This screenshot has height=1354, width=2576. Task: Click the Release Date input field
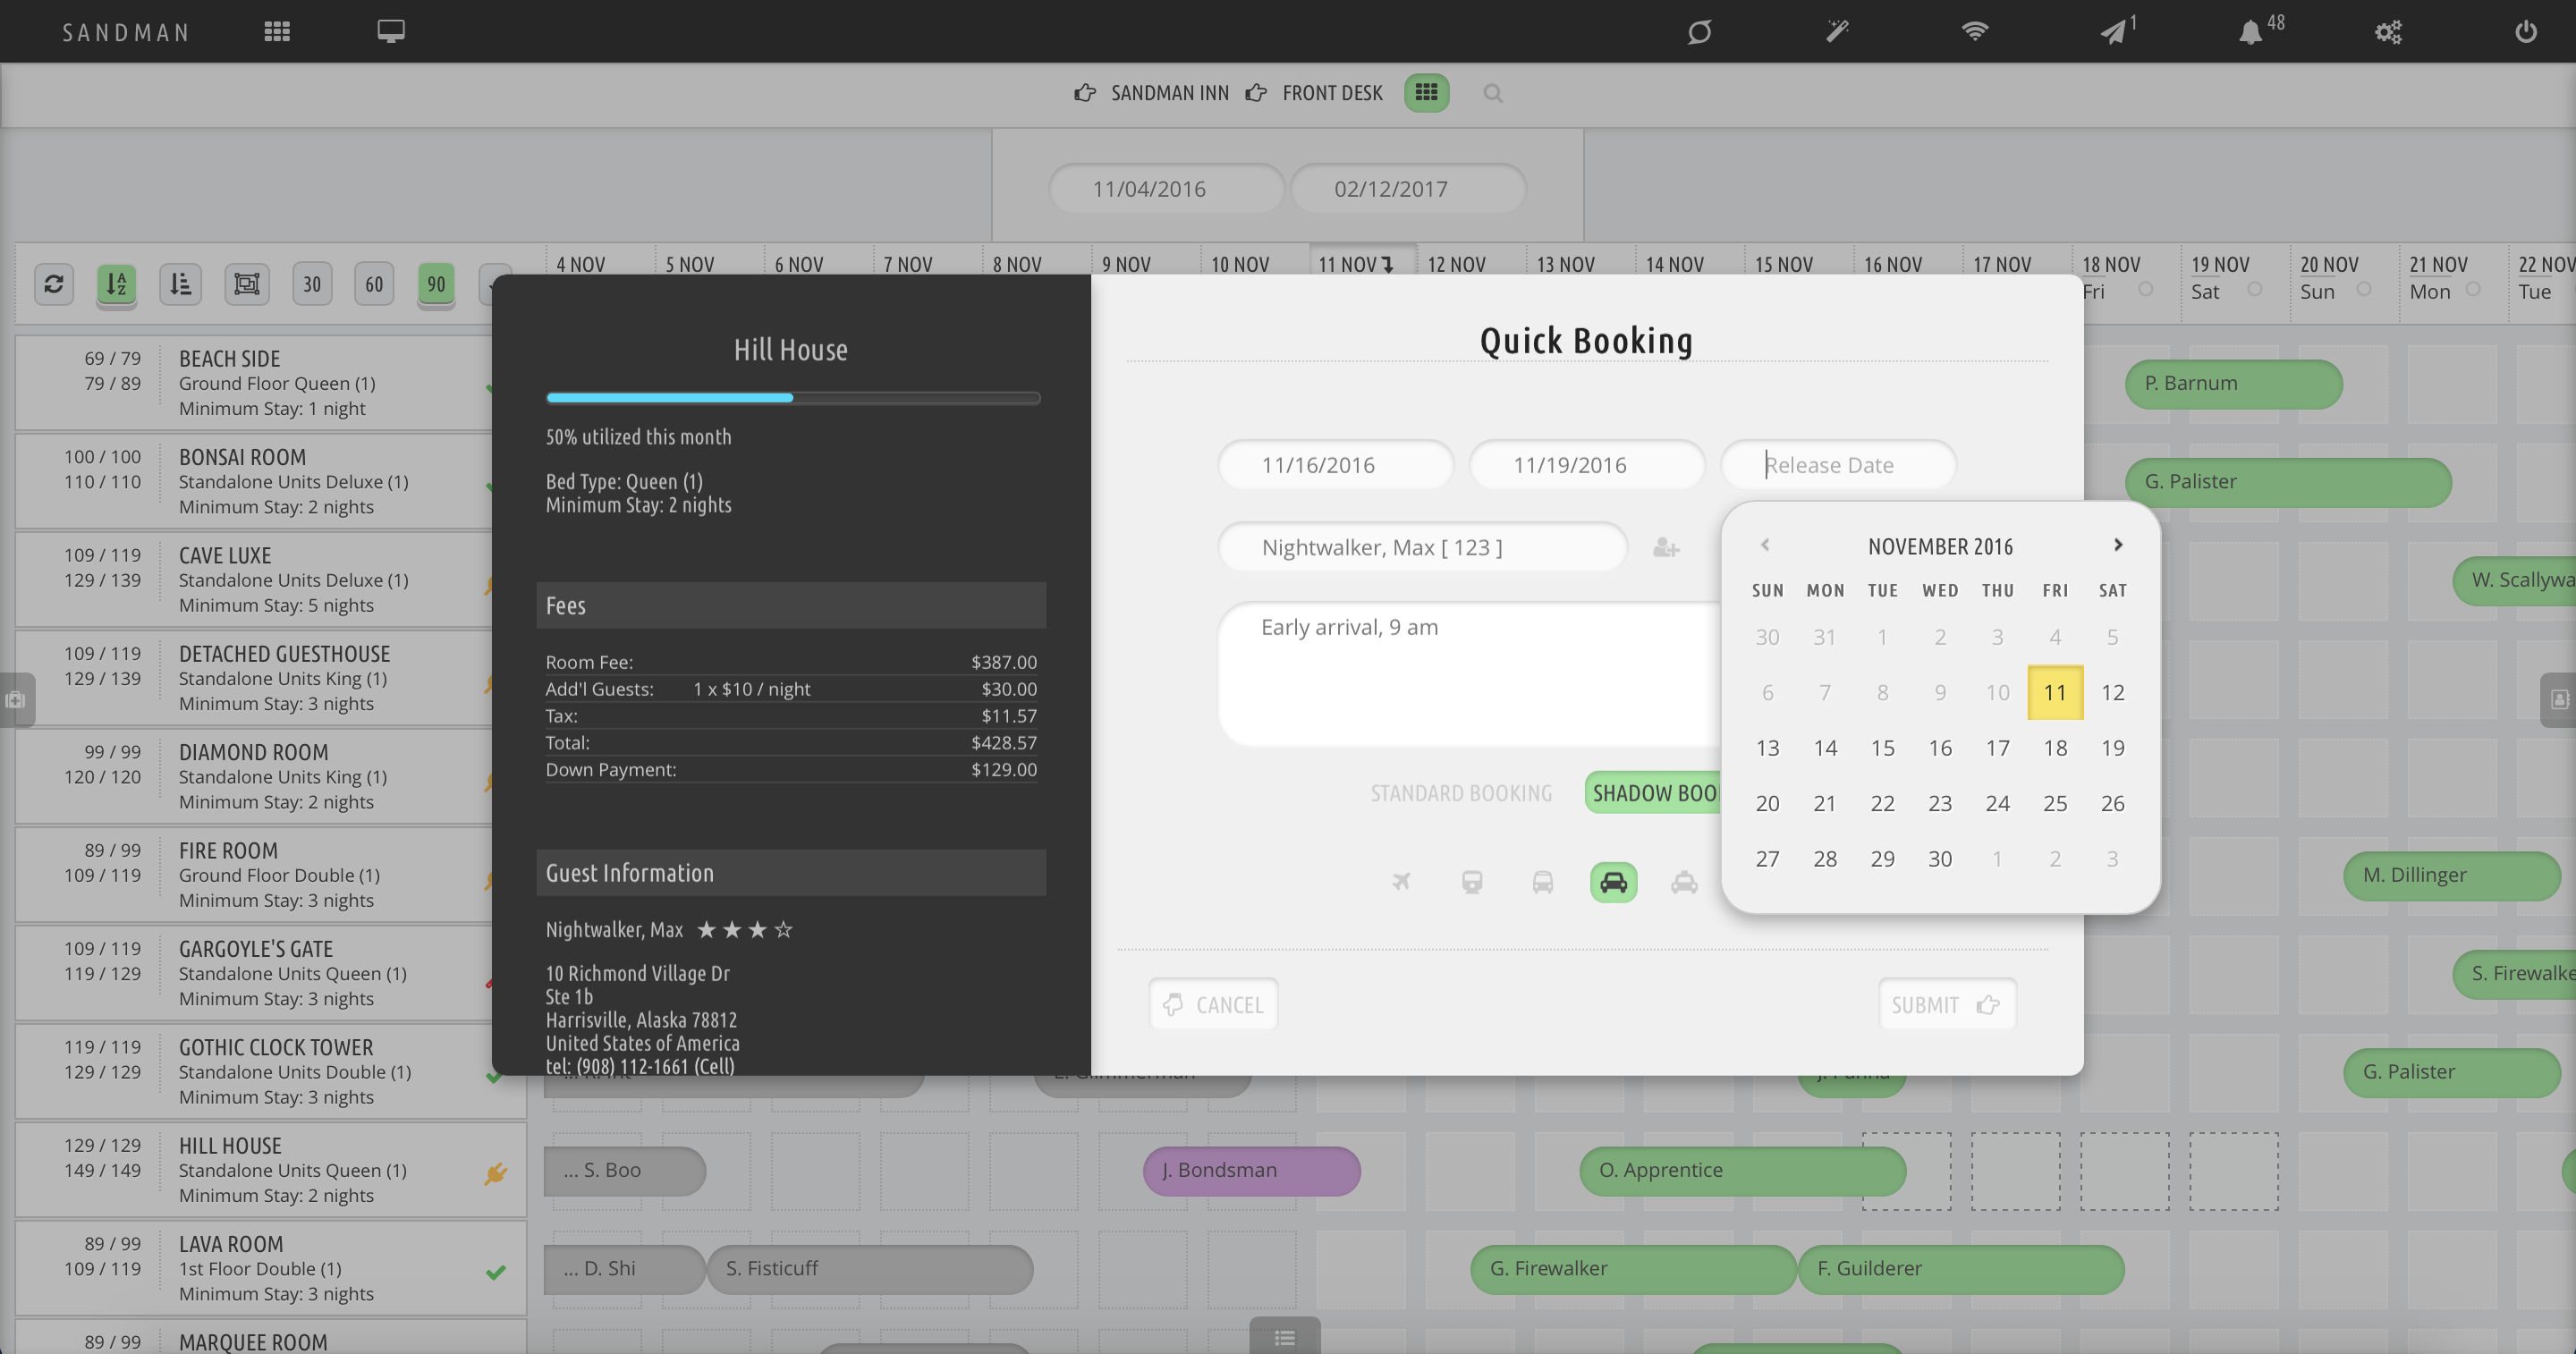coord(1838,465)
